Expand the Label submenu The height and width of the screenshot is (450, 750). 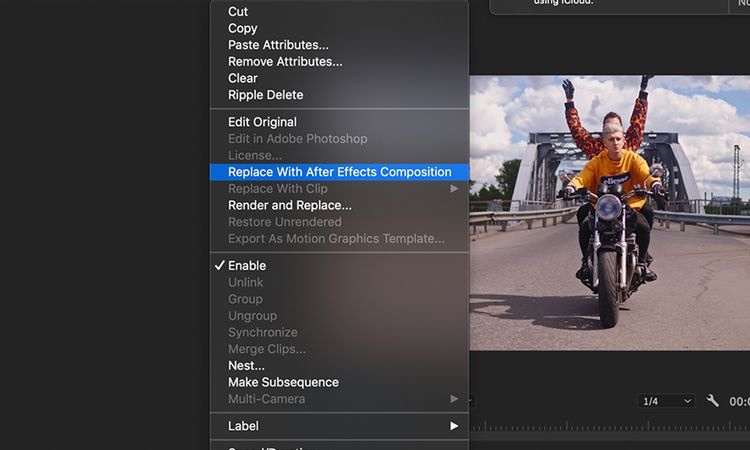[340, 426]
